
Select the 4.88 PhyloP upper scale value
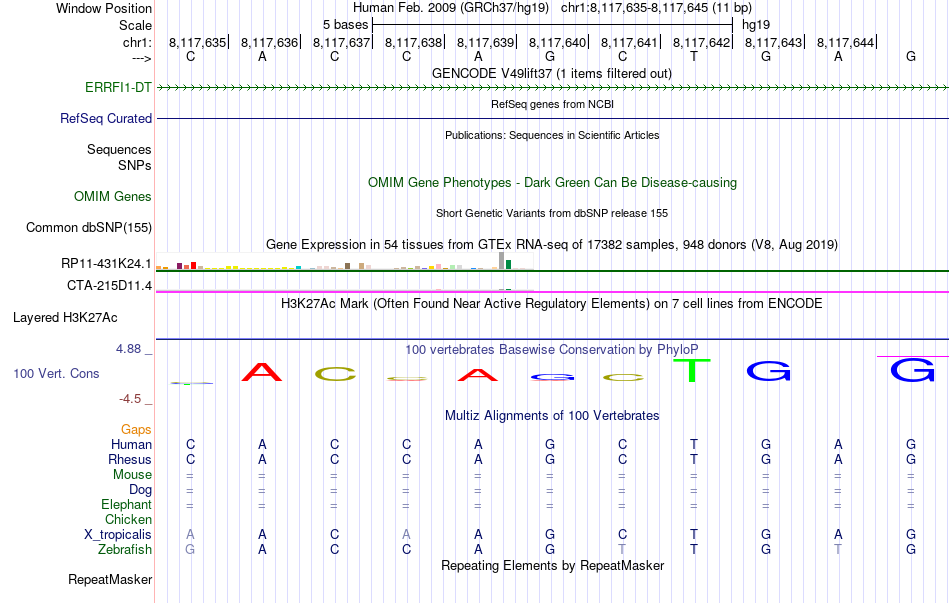[128, 348]
